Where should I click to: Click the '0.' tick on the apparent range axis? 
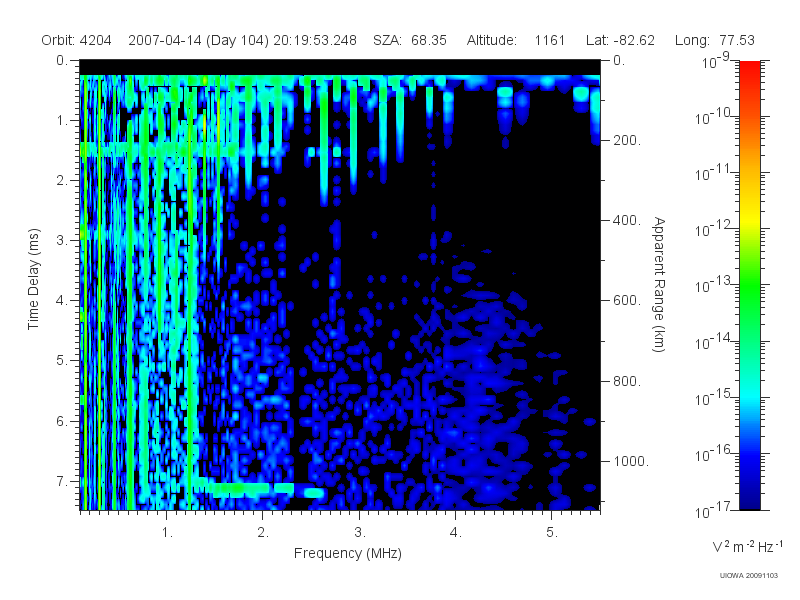pyautogui.click(x=619, y=60)
